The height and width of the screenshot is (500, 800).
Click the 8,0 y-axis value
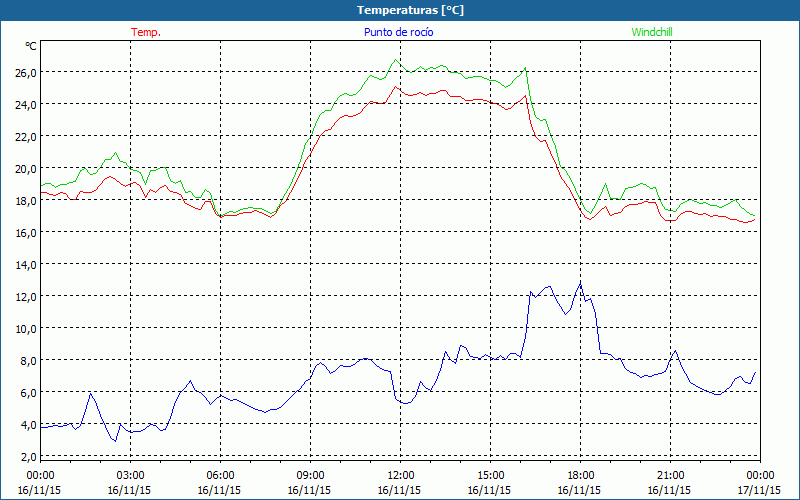[29, 361]
